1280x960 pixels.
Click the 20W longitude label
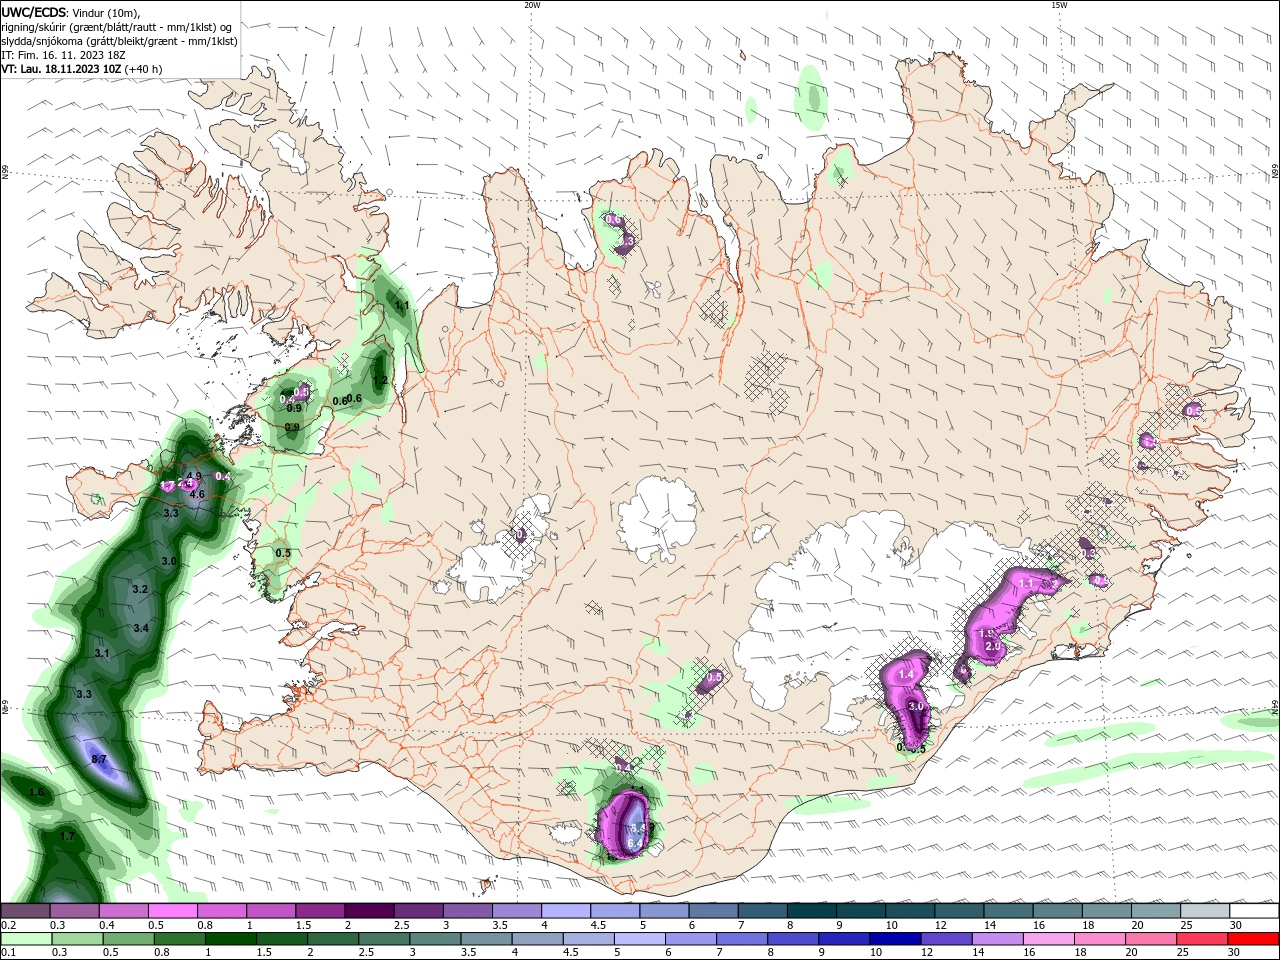533,5
